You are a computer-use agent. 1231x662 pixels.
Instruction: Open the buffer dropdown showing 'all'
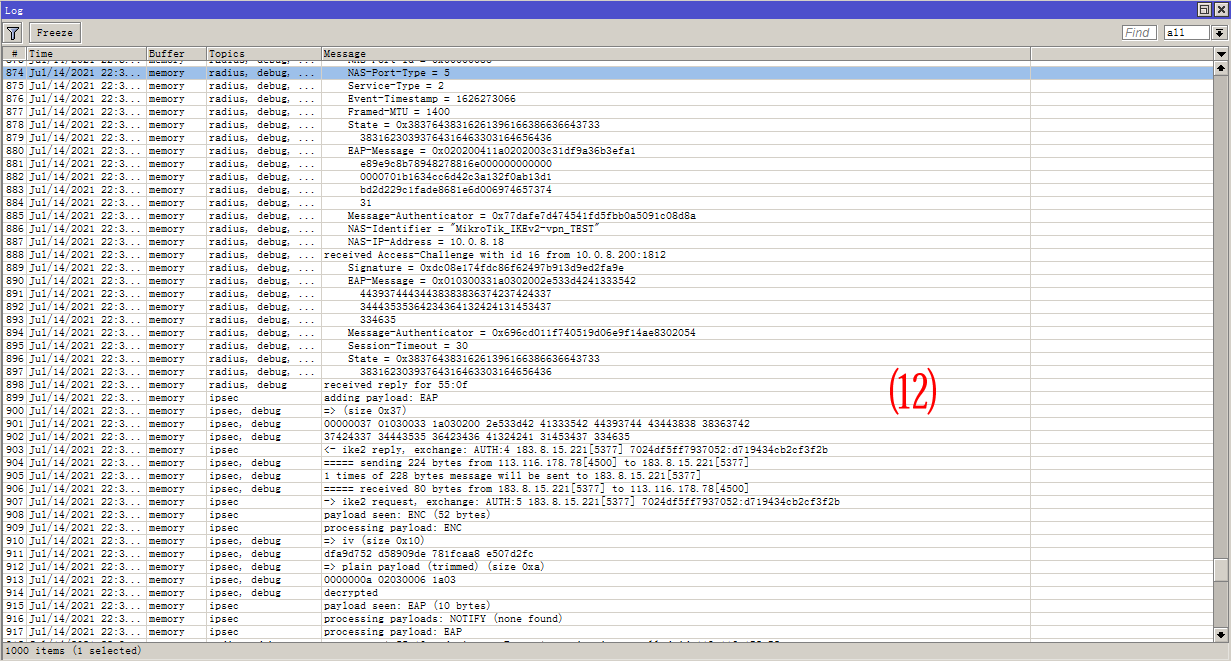(x=1220, y=32)
